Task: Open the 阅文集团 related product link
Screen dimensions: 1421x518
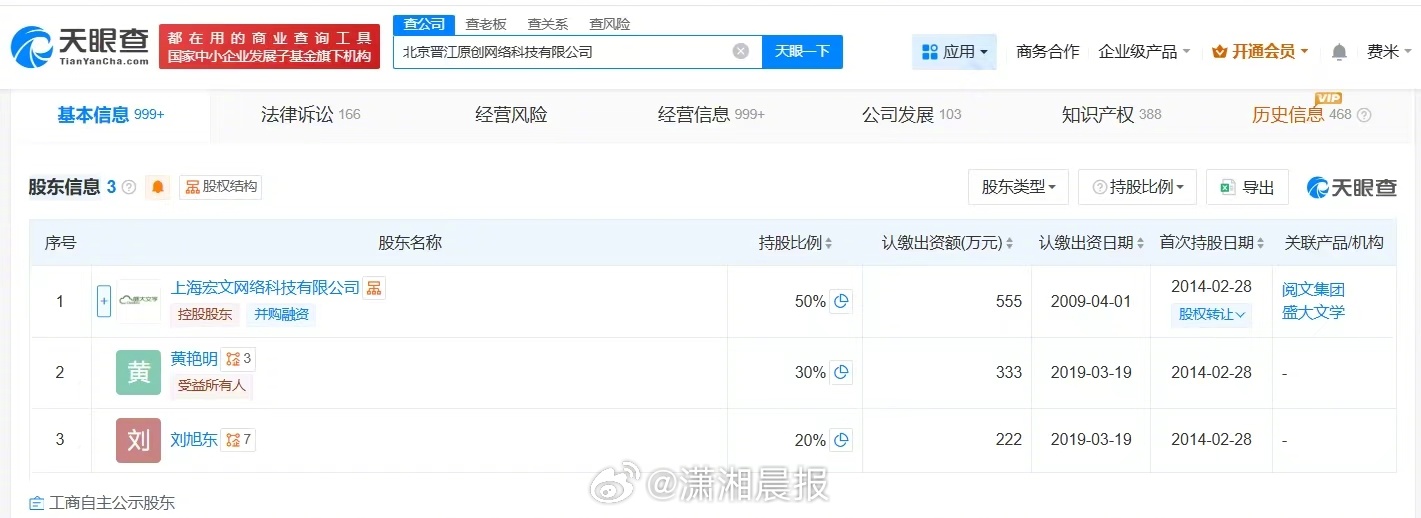Action: click(x=1313, y=290)
